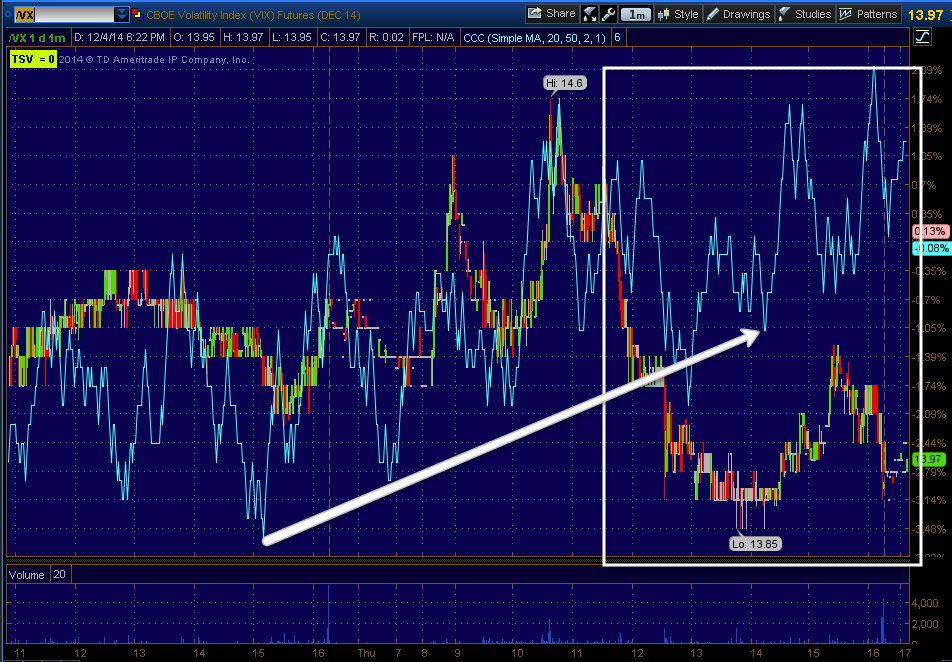The height and width of the screenshot is (662, 952).
Task: Select the /VX 1 d 1m chart label
Action: [x=37, y=38]
